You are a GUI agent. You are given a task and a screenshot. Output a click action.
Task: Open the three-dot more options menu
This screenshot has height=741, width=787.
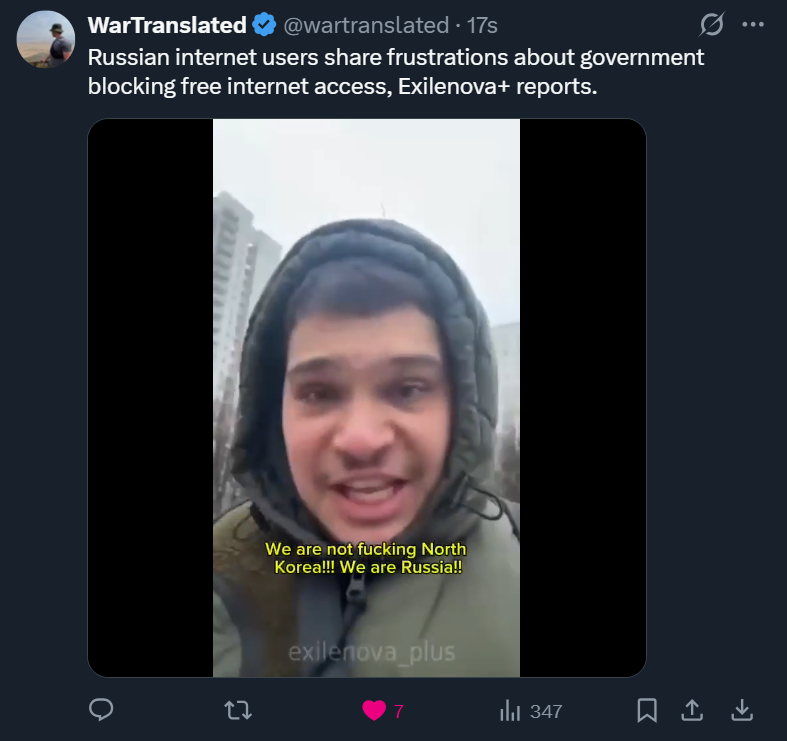pos(753,24)
